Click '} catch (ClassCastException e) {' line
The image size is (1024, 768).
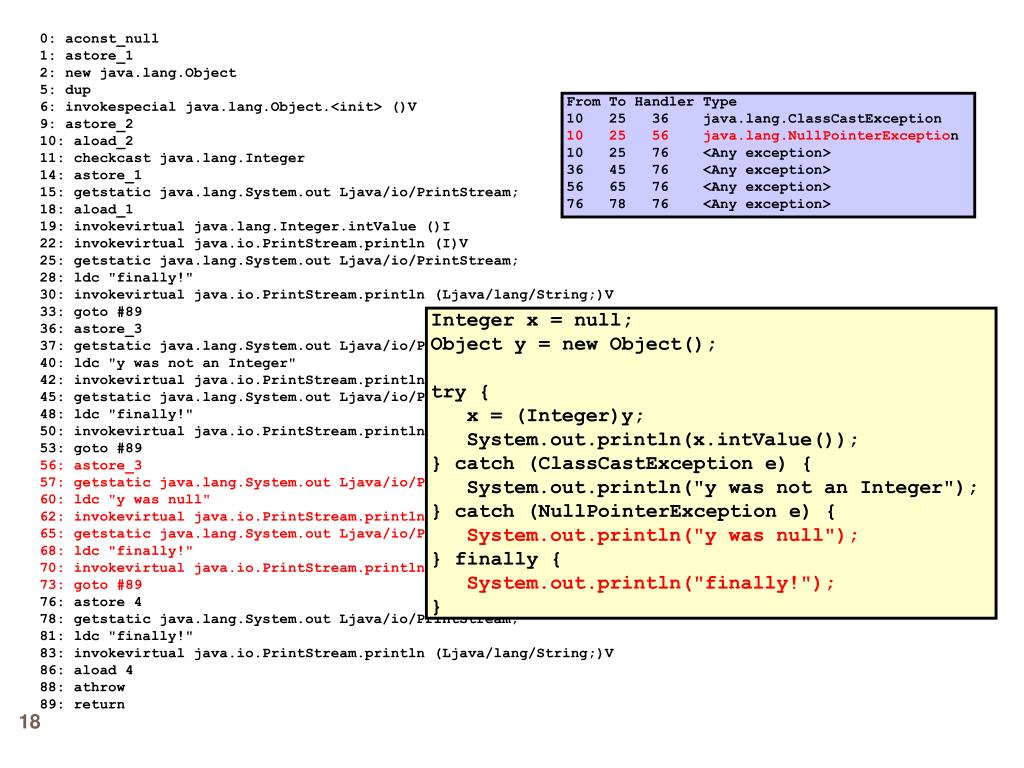pyautogui.click(x=622, y=463)
